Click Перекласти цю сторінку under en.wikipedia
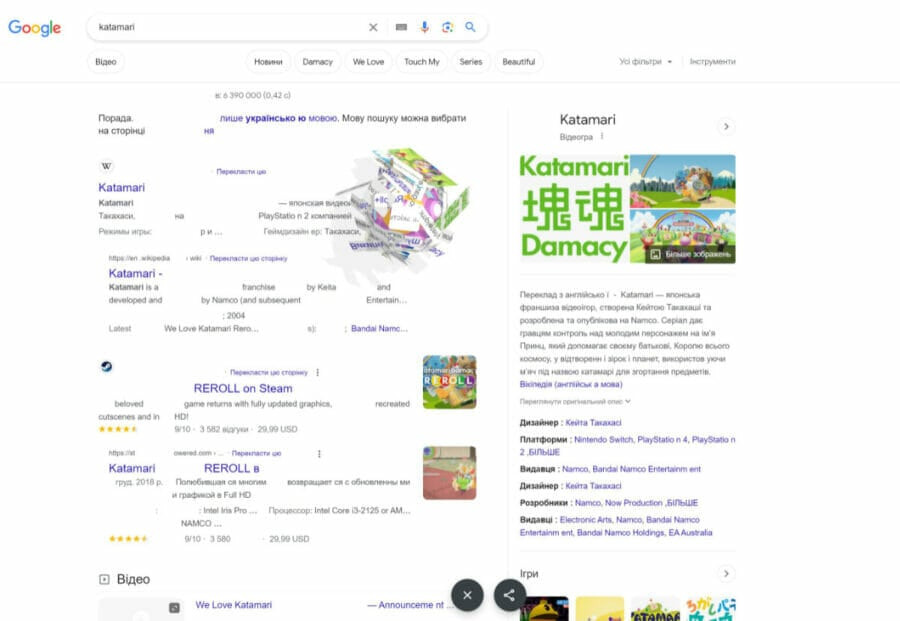900x621 pixels. click(249, 258)
